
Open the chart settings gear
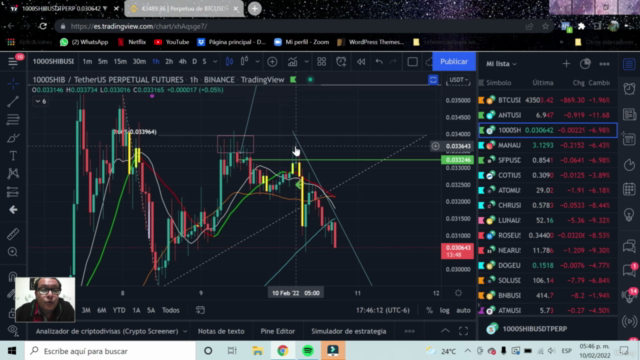pos(458,293)
